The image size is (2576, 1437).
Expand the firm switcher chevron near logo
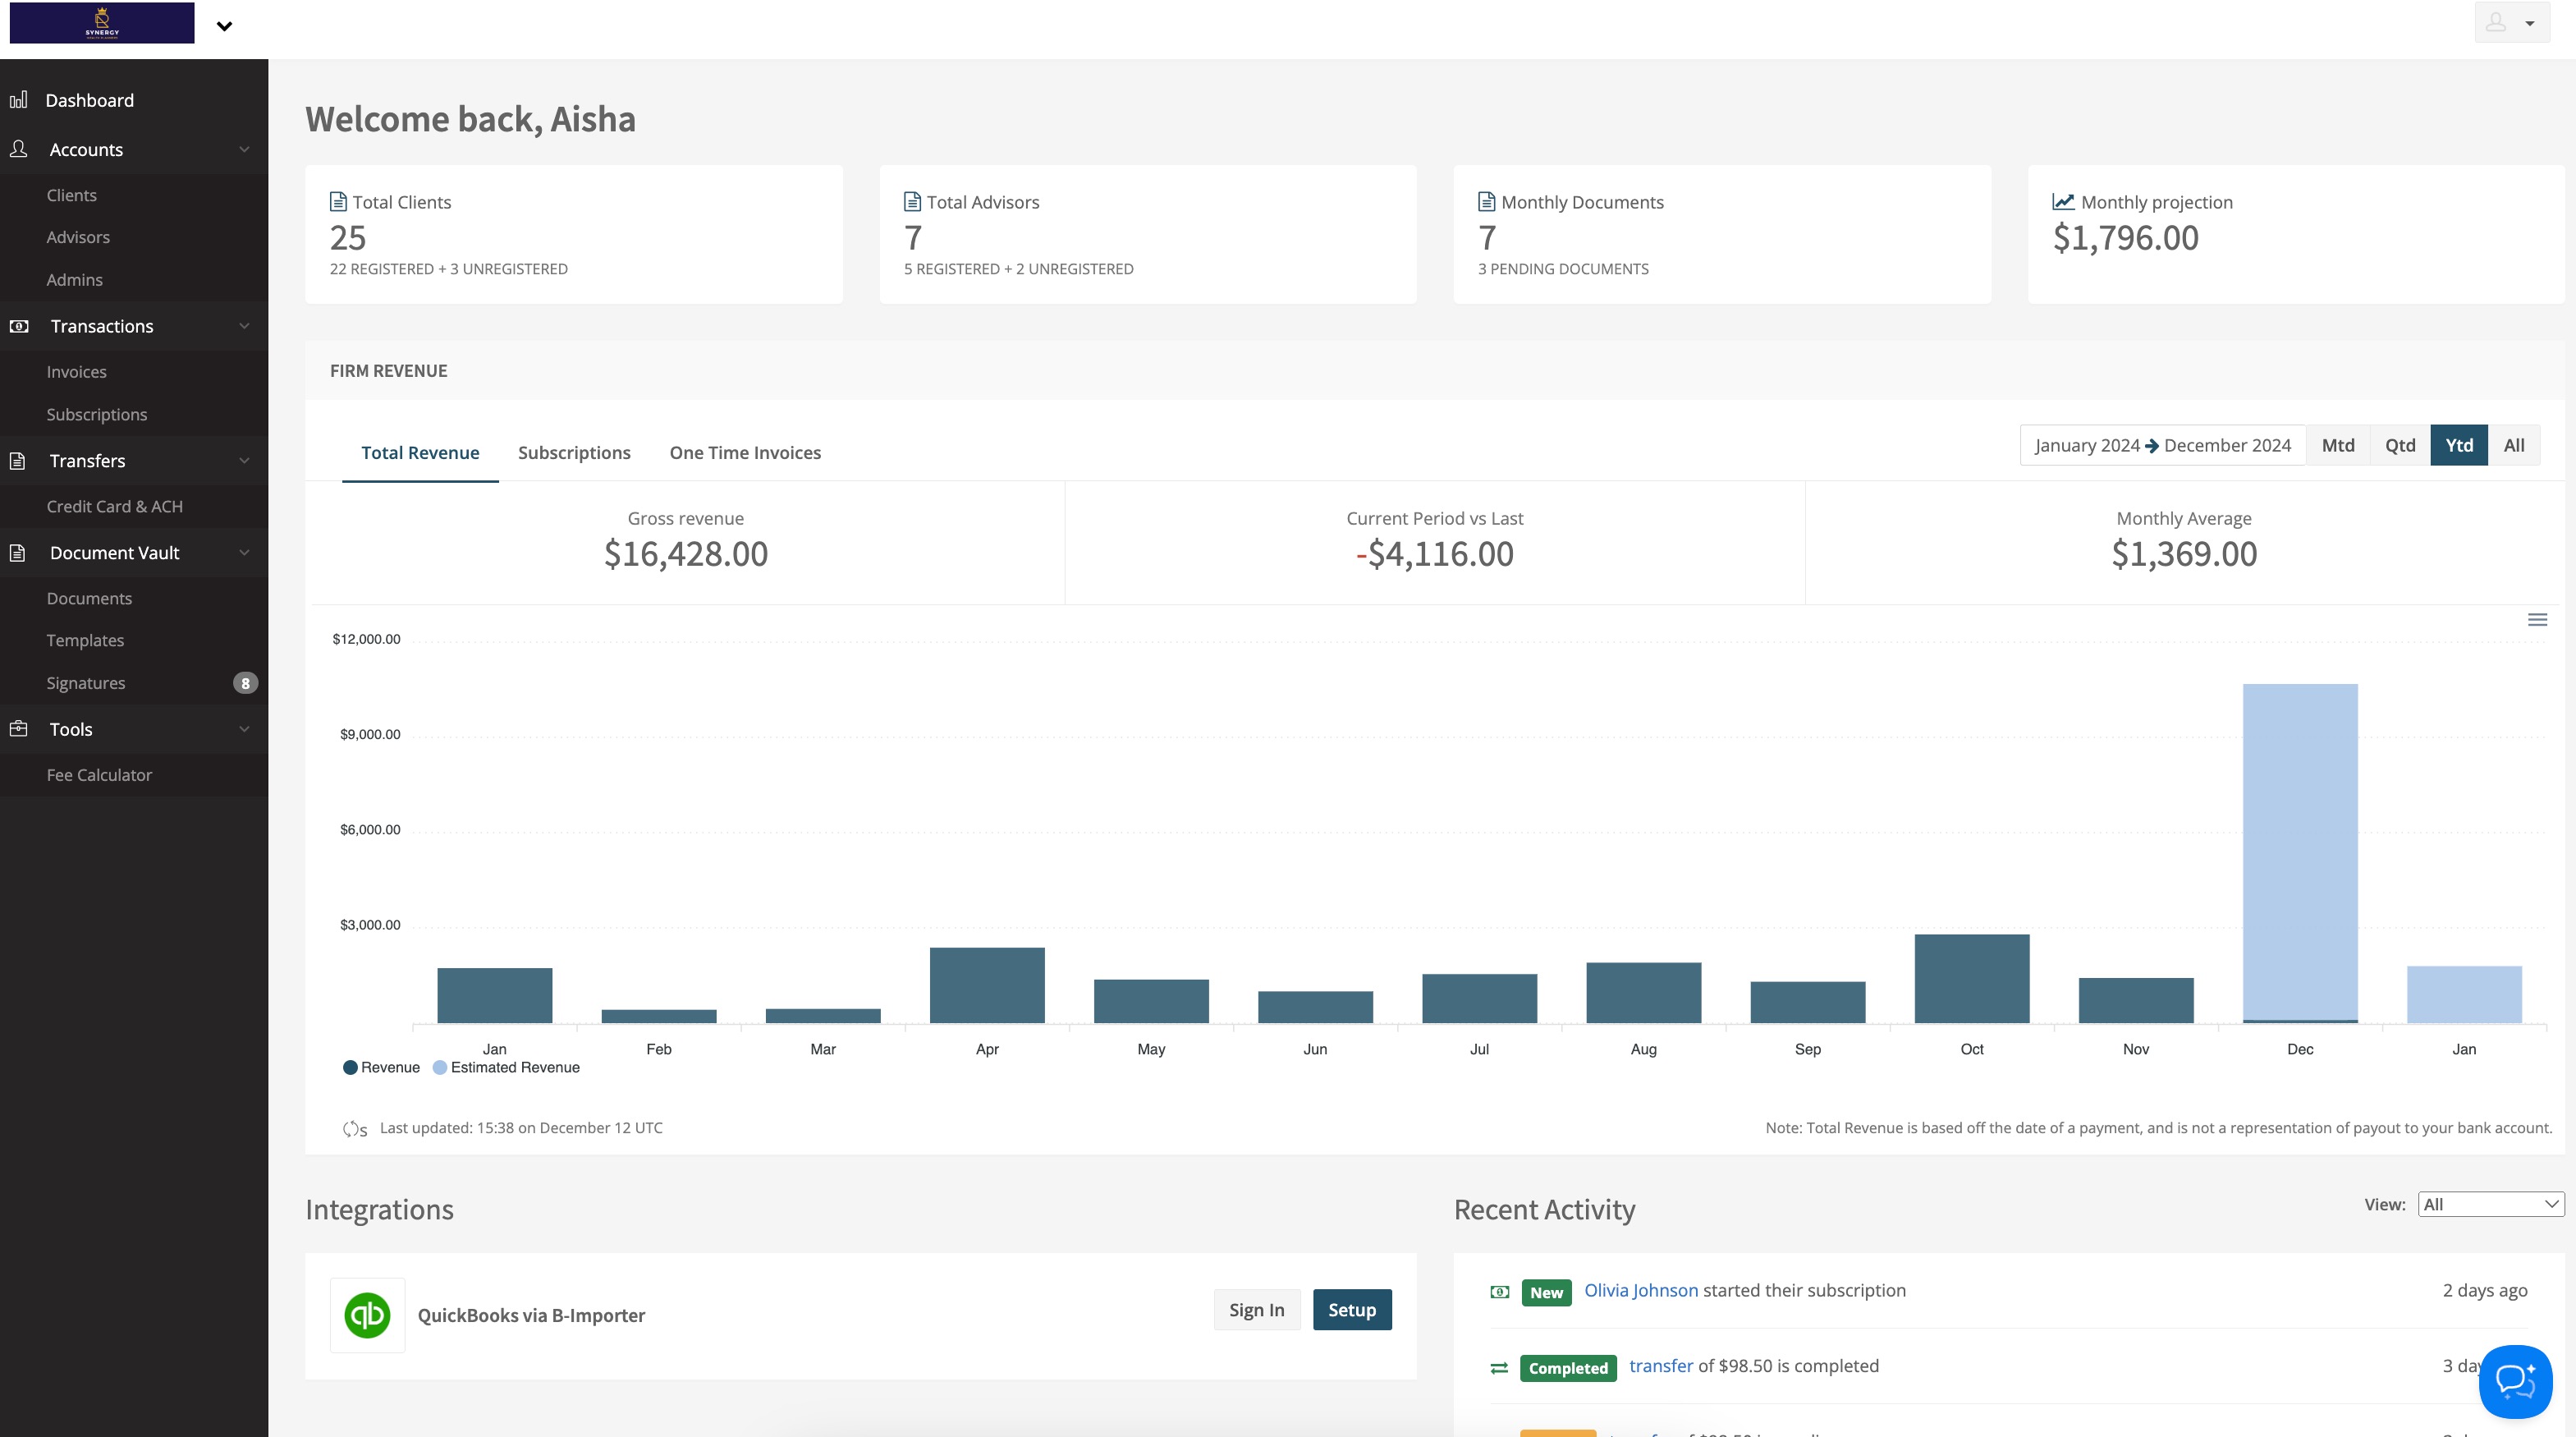click(x=224, y=26)
